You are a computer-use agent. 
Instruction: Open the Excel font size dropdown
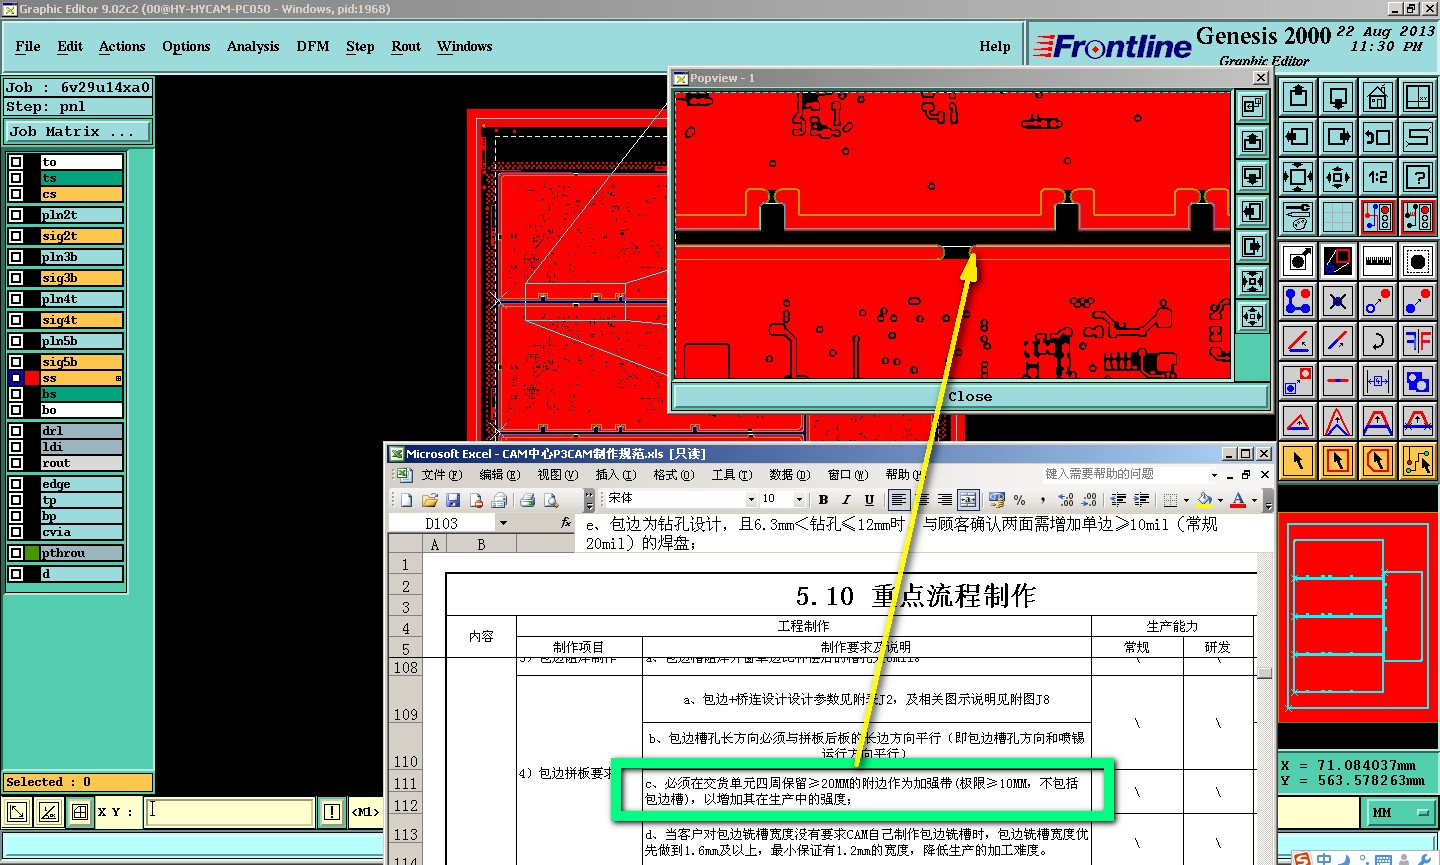coord(799,499)
